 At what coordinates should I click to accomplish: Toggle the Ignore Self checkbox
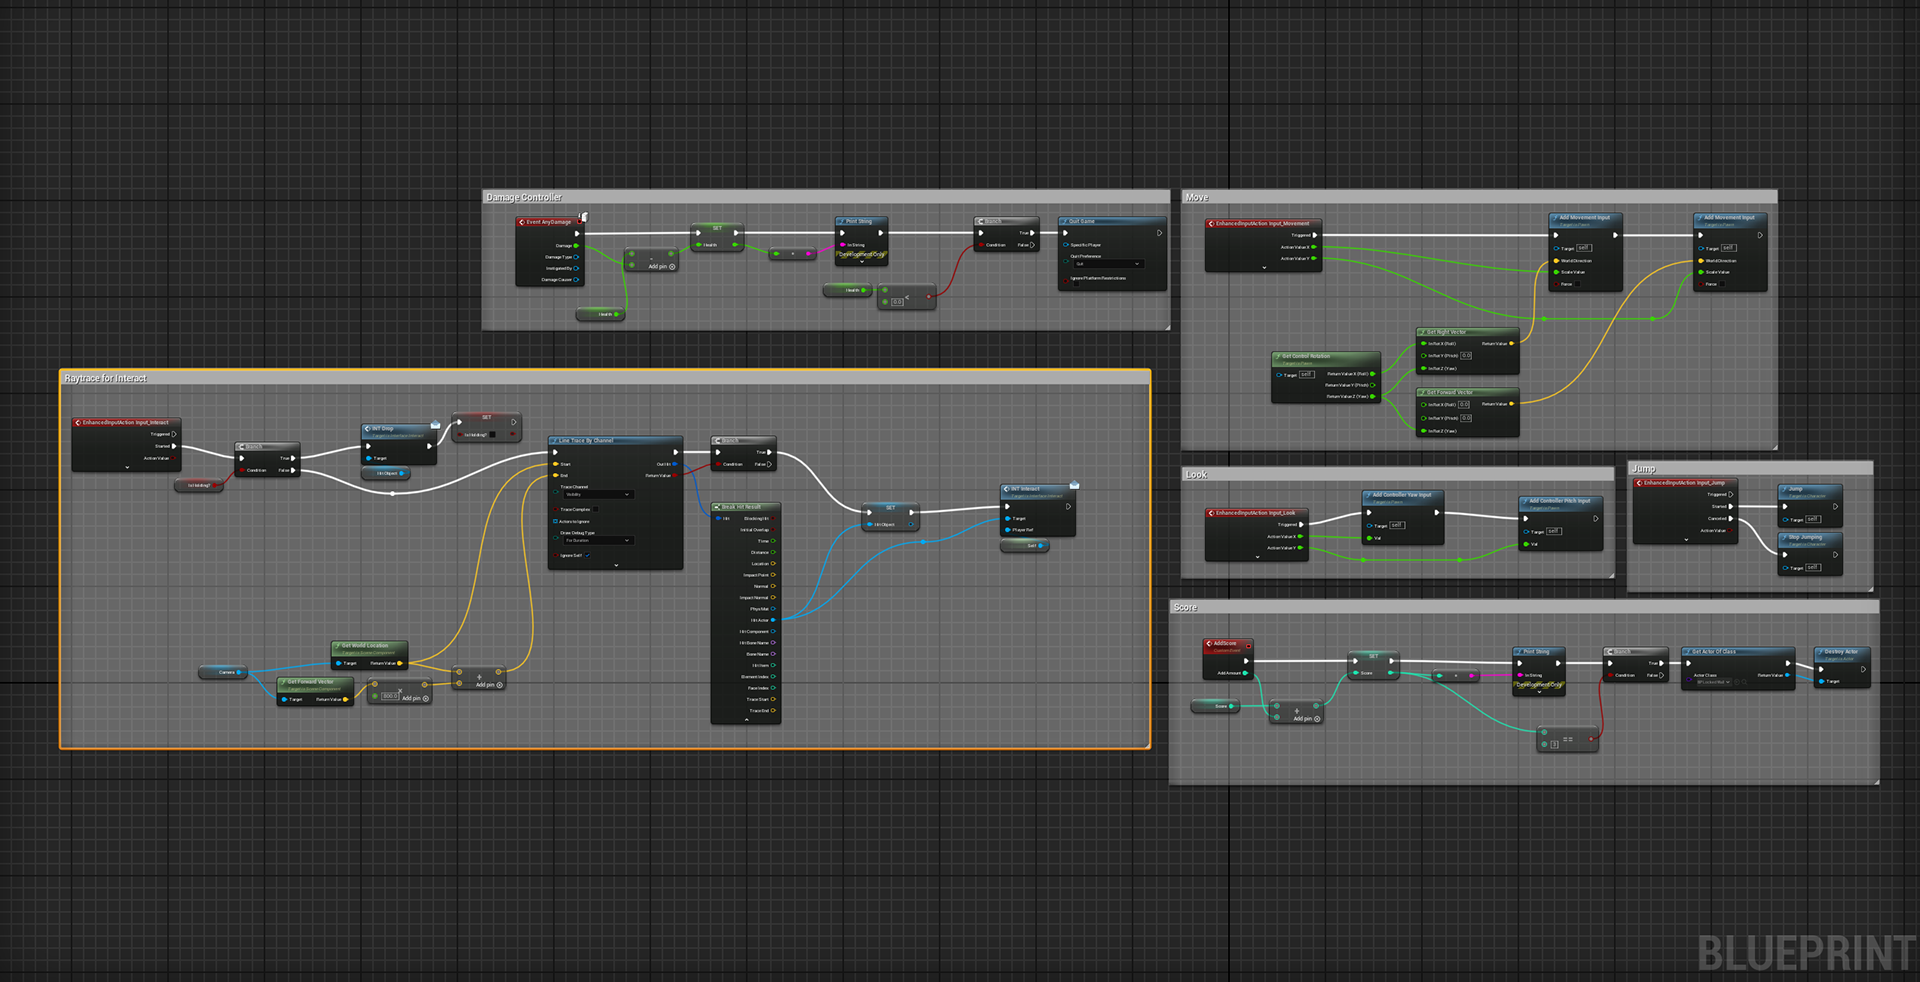(x=588, y=555)
